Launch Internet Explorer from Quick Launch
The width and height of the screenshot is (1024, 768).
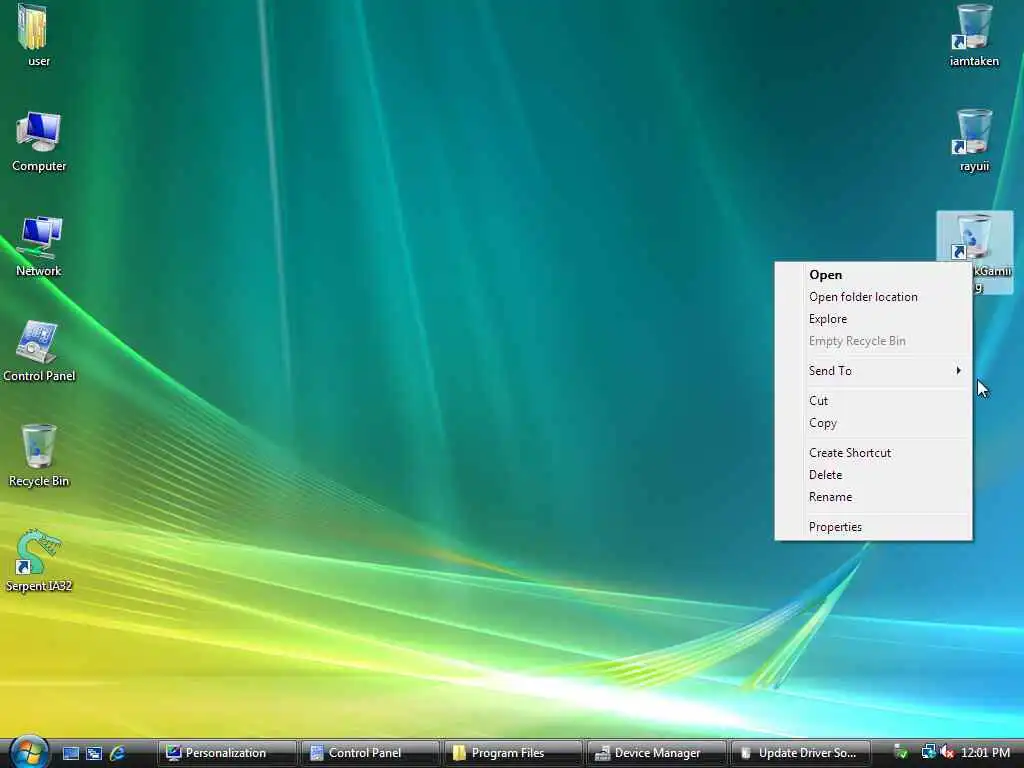pyautogui.click(x=118, y=753)
